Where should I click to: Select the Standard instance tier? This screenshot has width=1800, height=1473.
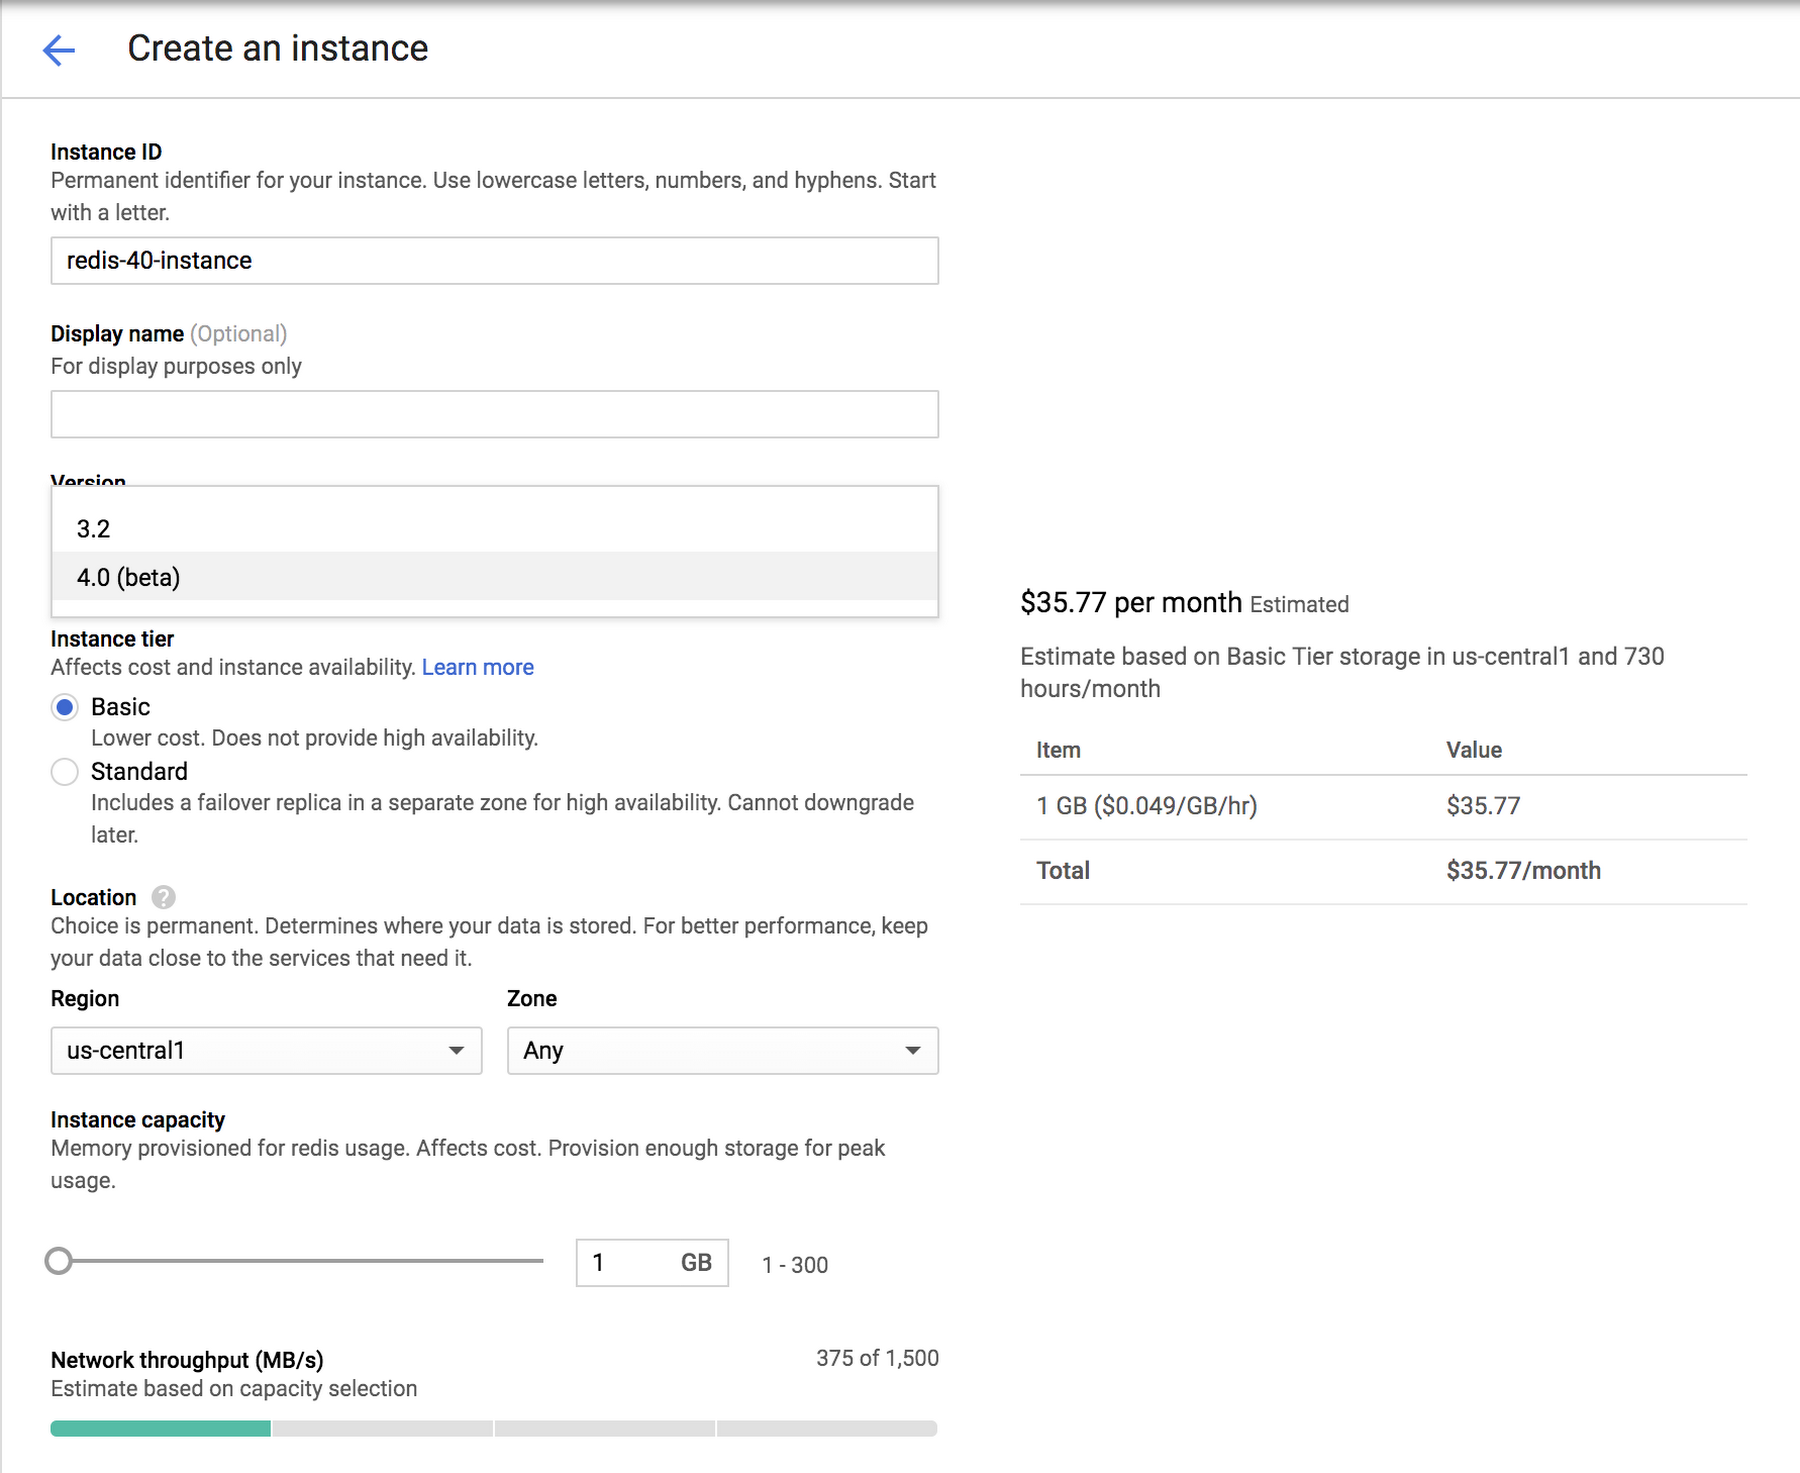(64, 772)
